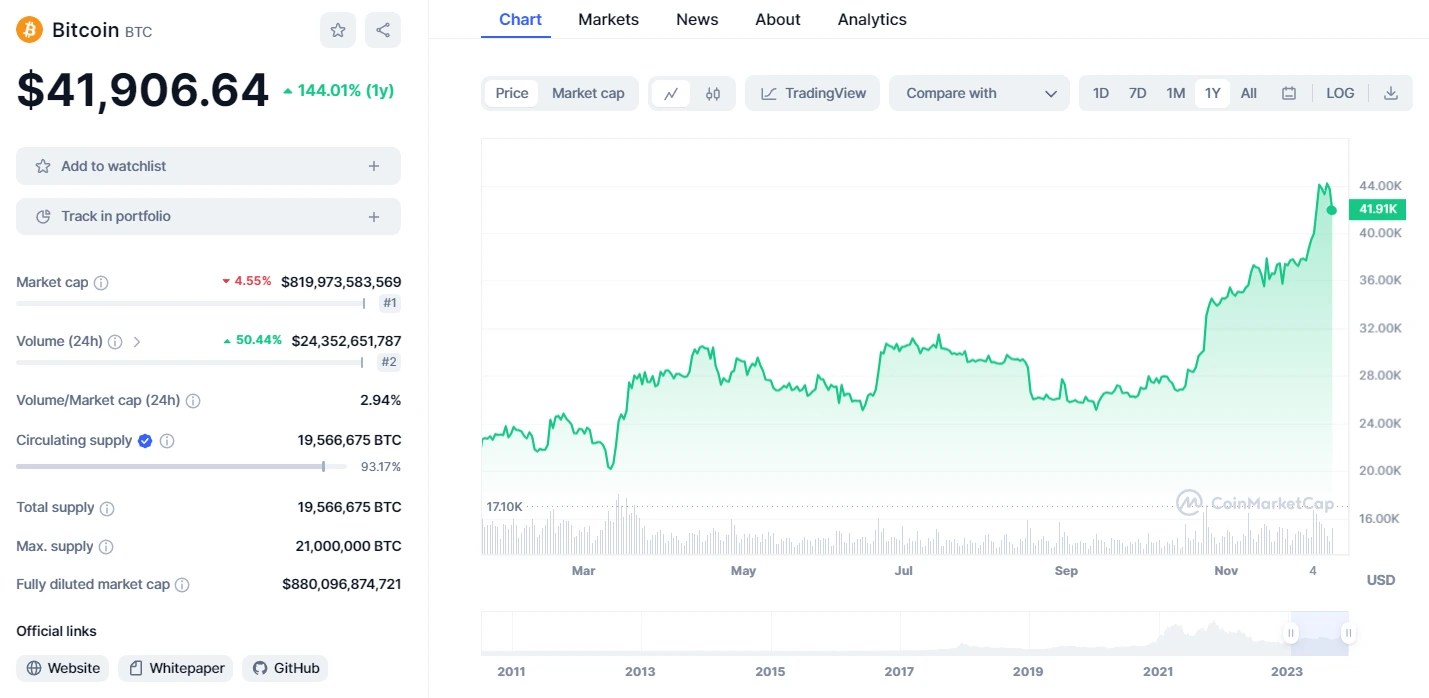Open the Analytics tab
Viewport: 1429px width, 698px height.
871,19
